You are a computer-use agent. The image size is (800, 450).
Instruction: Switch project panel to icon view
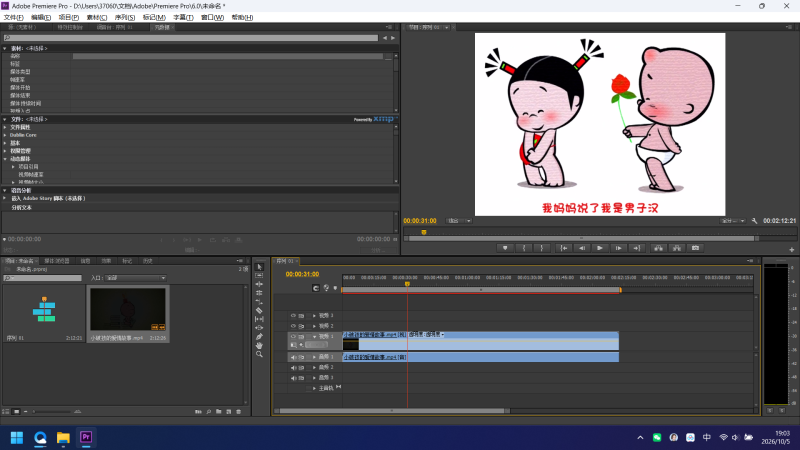tap(16, 412)
